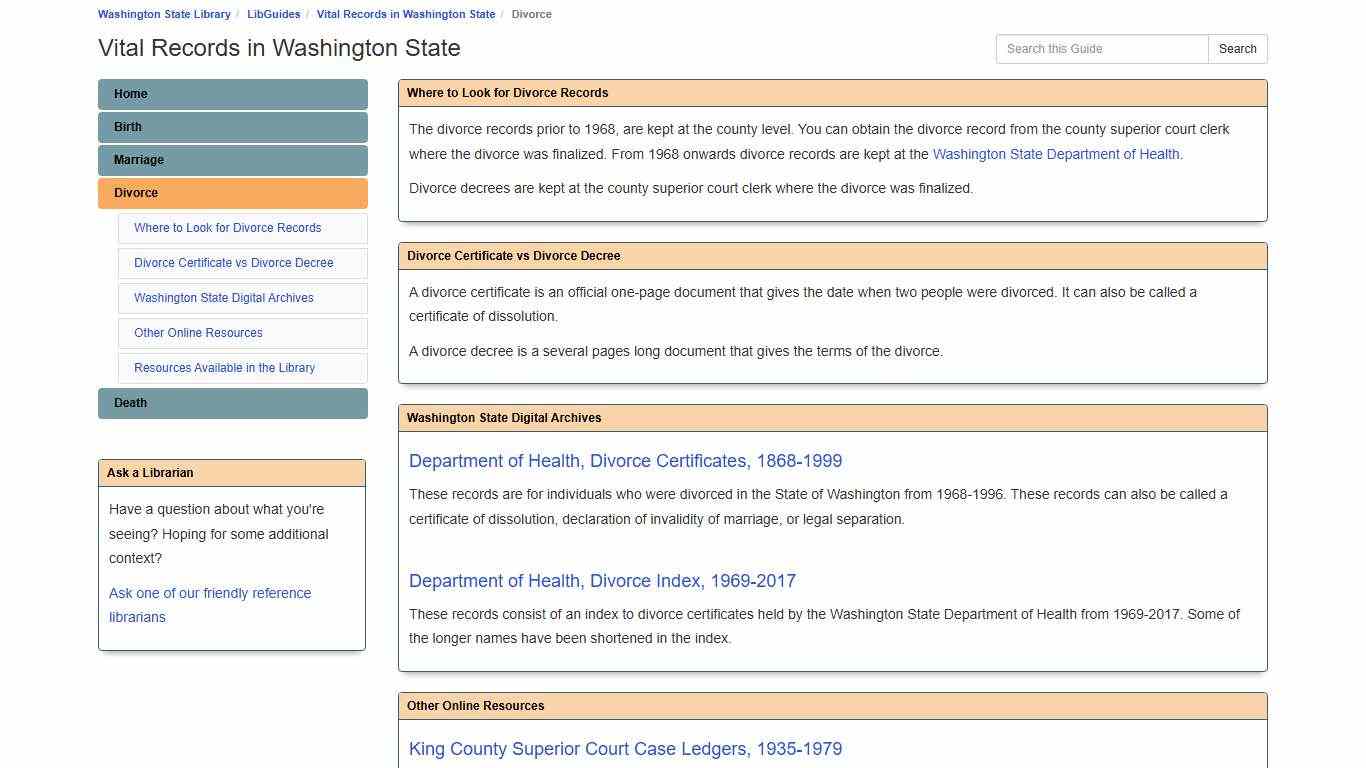Screen dimensions: 1366x768
Task: Click the Divorce breadcrumb item
Action: tap(531, 14)
